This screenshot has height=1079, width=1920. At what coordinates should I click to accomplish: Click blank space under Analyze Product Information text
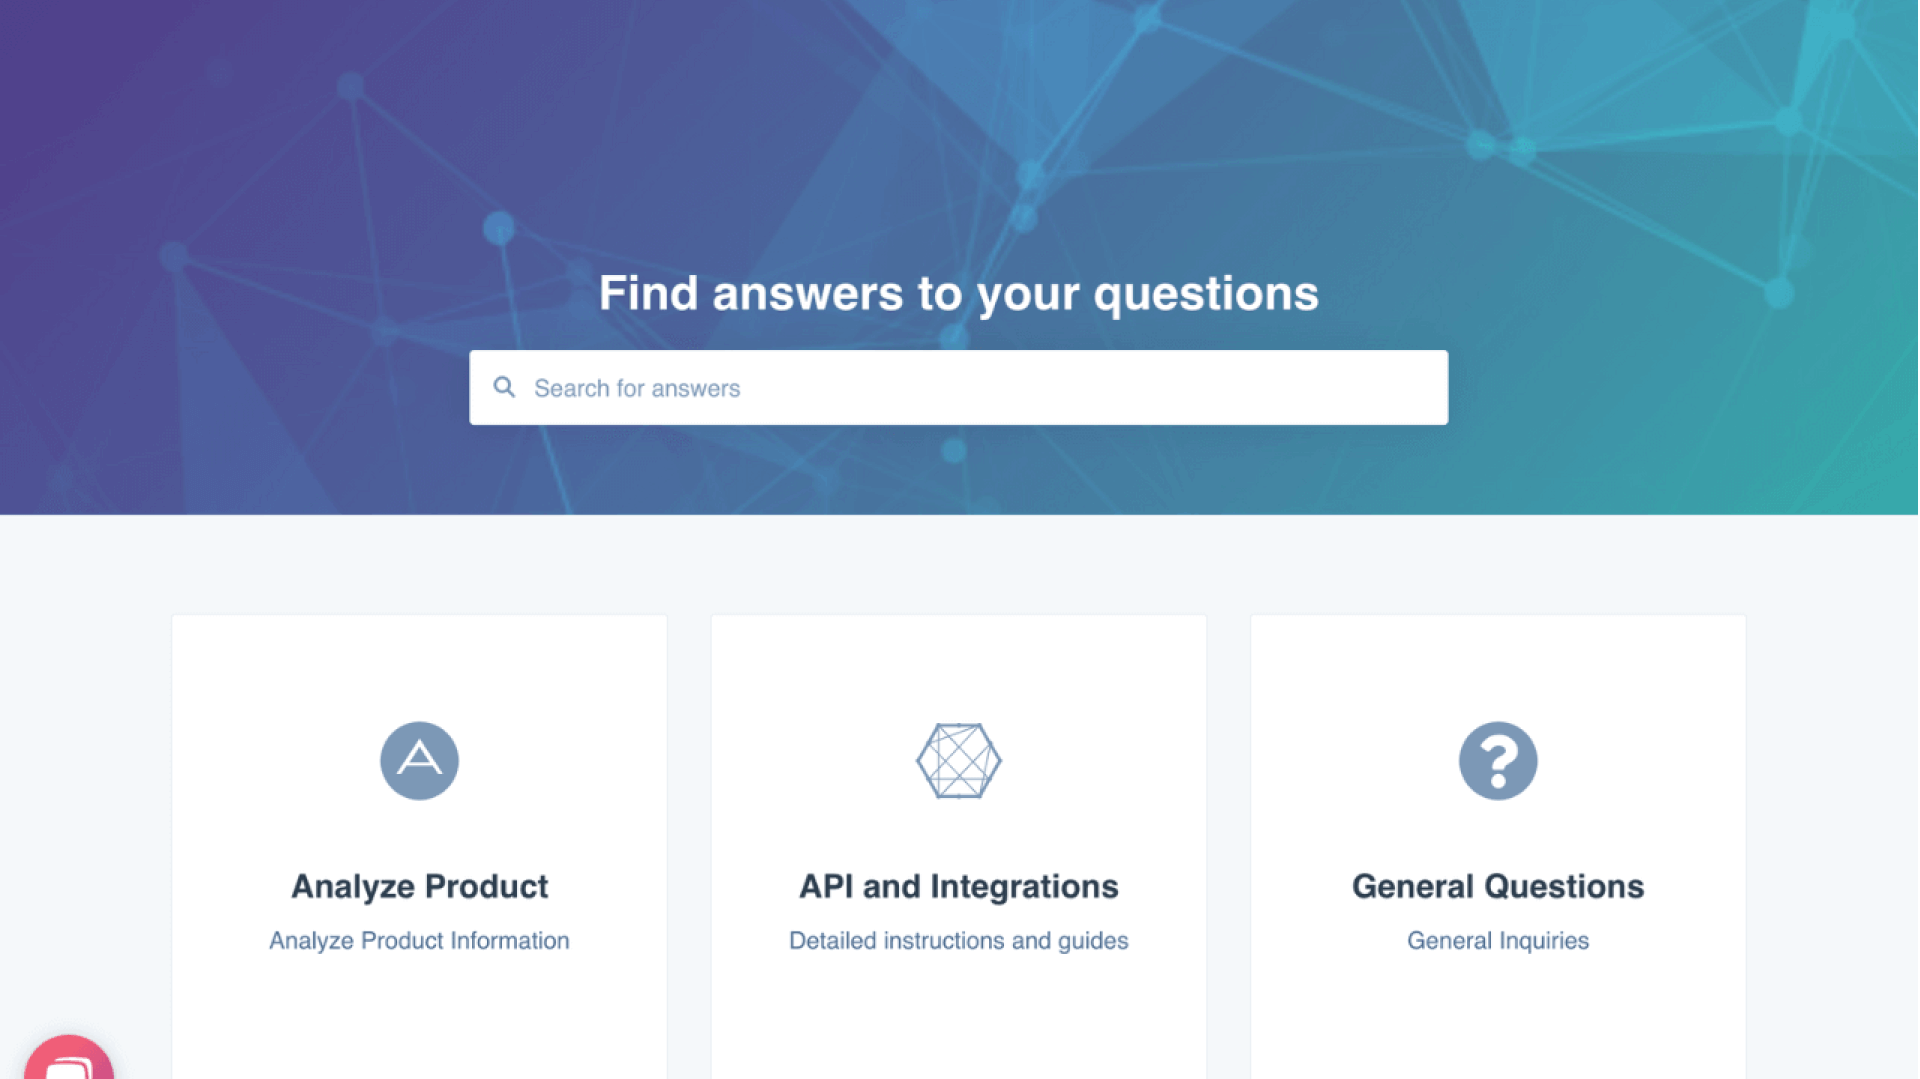pyautogui.click(x=419, y=1015)
